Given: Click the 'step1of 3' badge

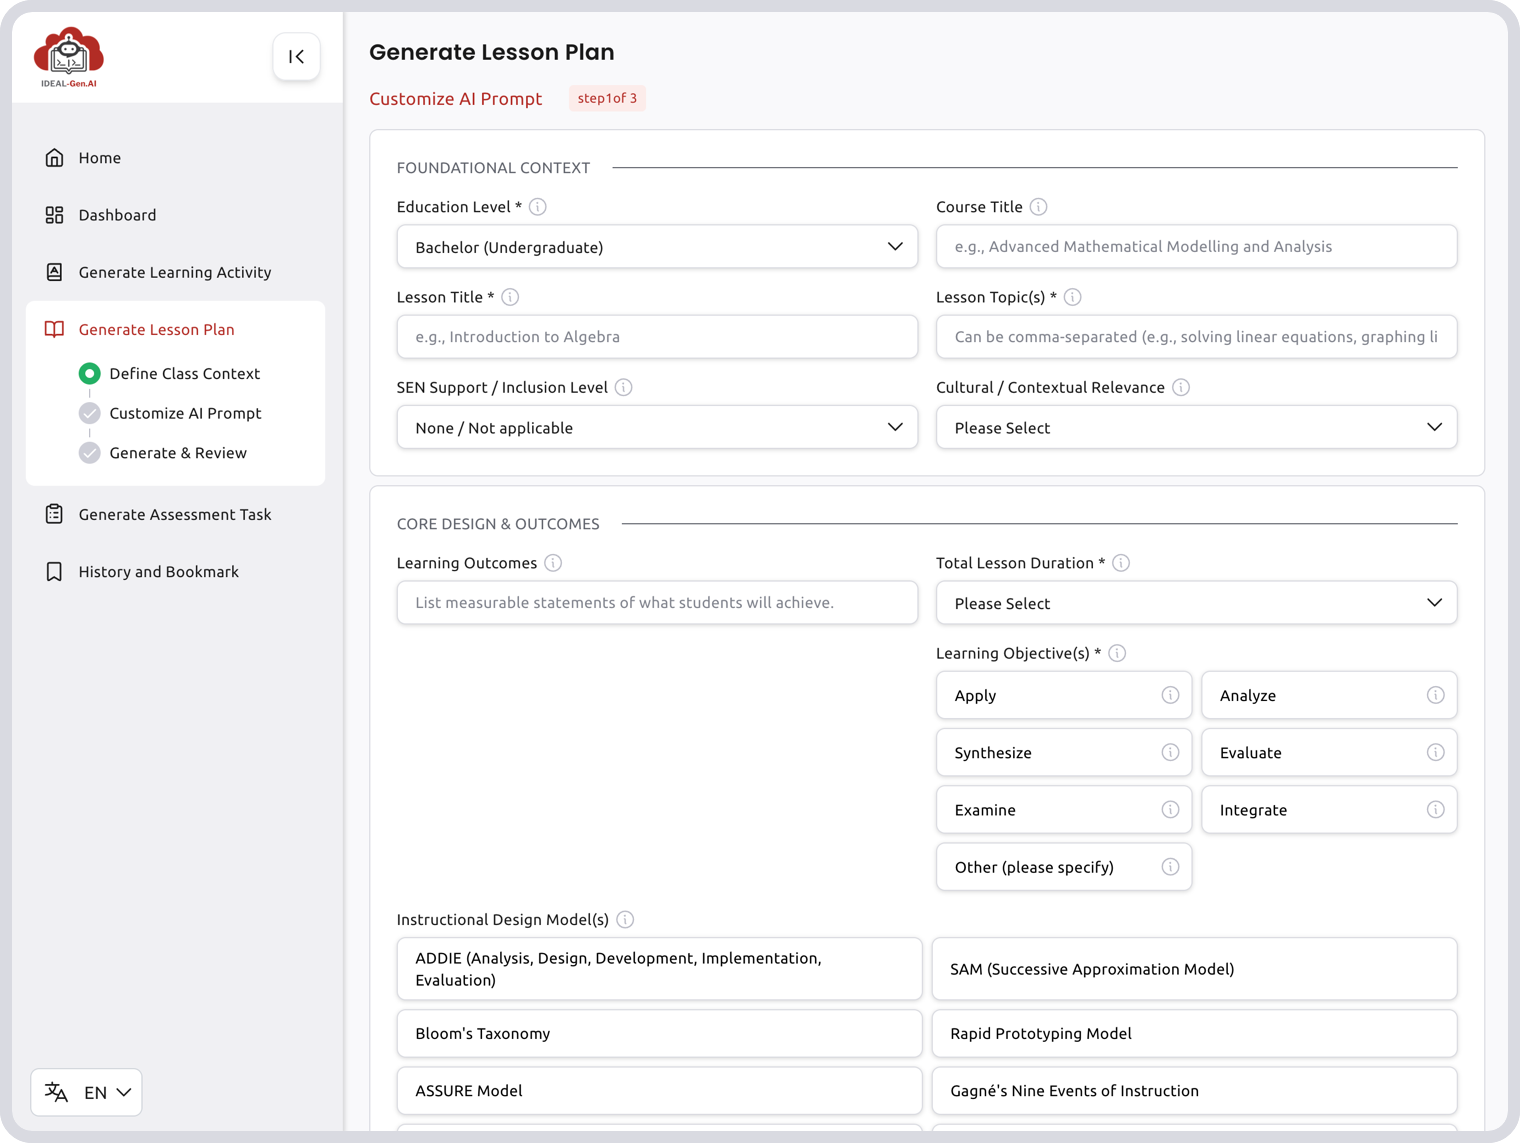Looking at the screenshot, I should (607, 98).
